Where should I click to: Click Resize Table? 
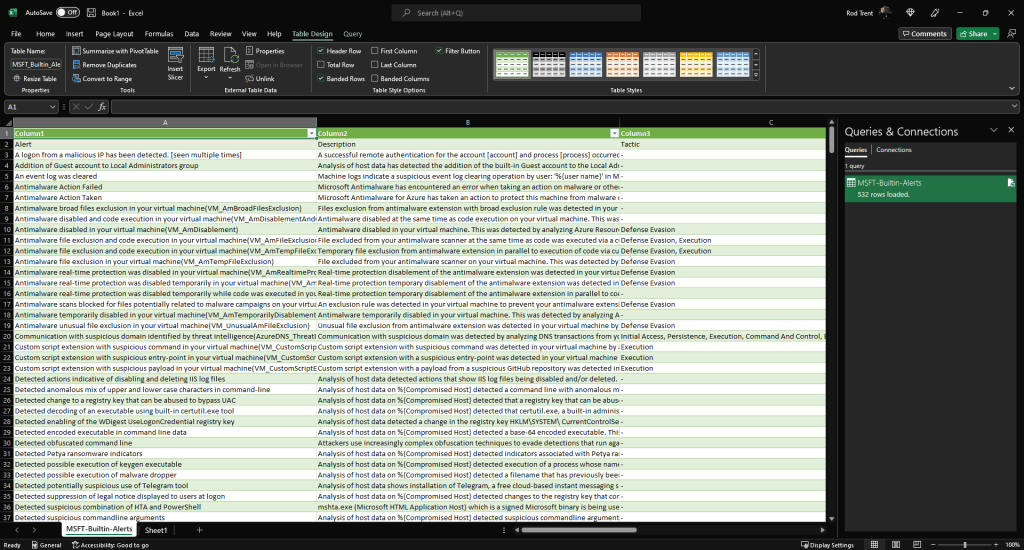click(35, 78)
